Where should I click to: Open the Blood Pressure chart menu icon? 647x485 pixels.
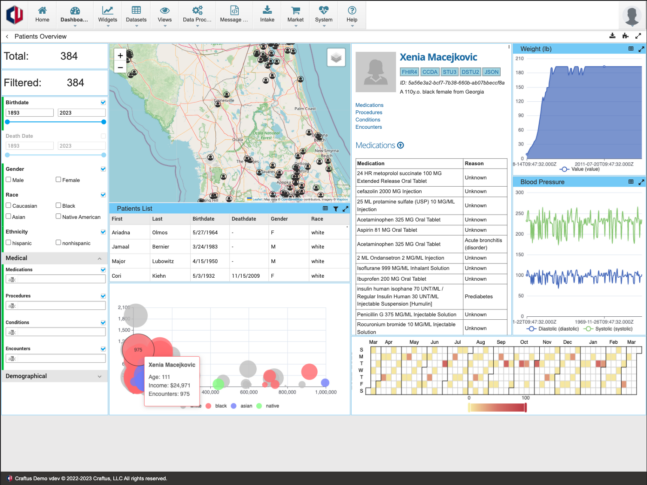pos(629,181)
